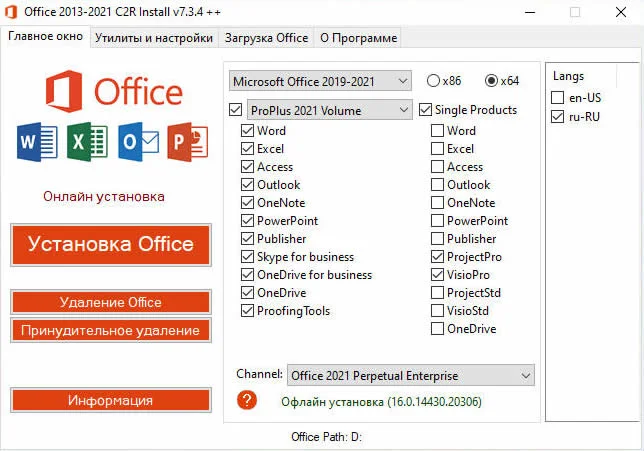Open the Загрузка Office tab

[266, 38]
